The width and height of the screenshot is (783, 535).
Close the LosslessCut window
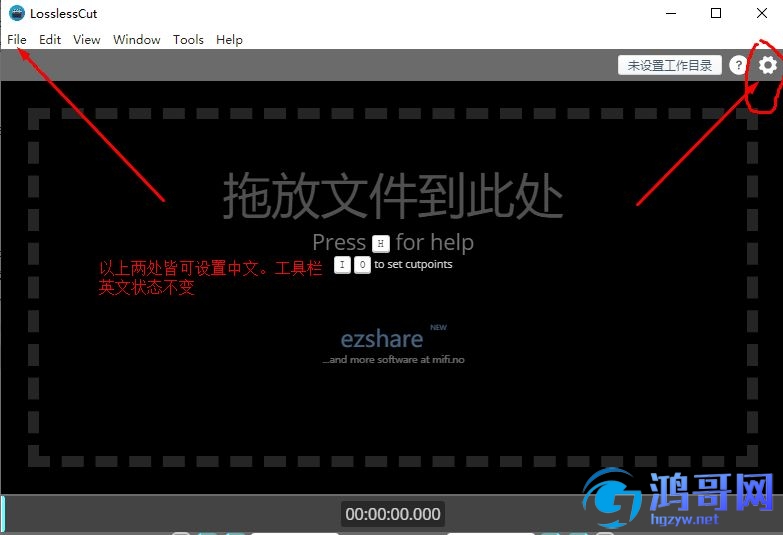pyautogui.click(x=762, y=13)
